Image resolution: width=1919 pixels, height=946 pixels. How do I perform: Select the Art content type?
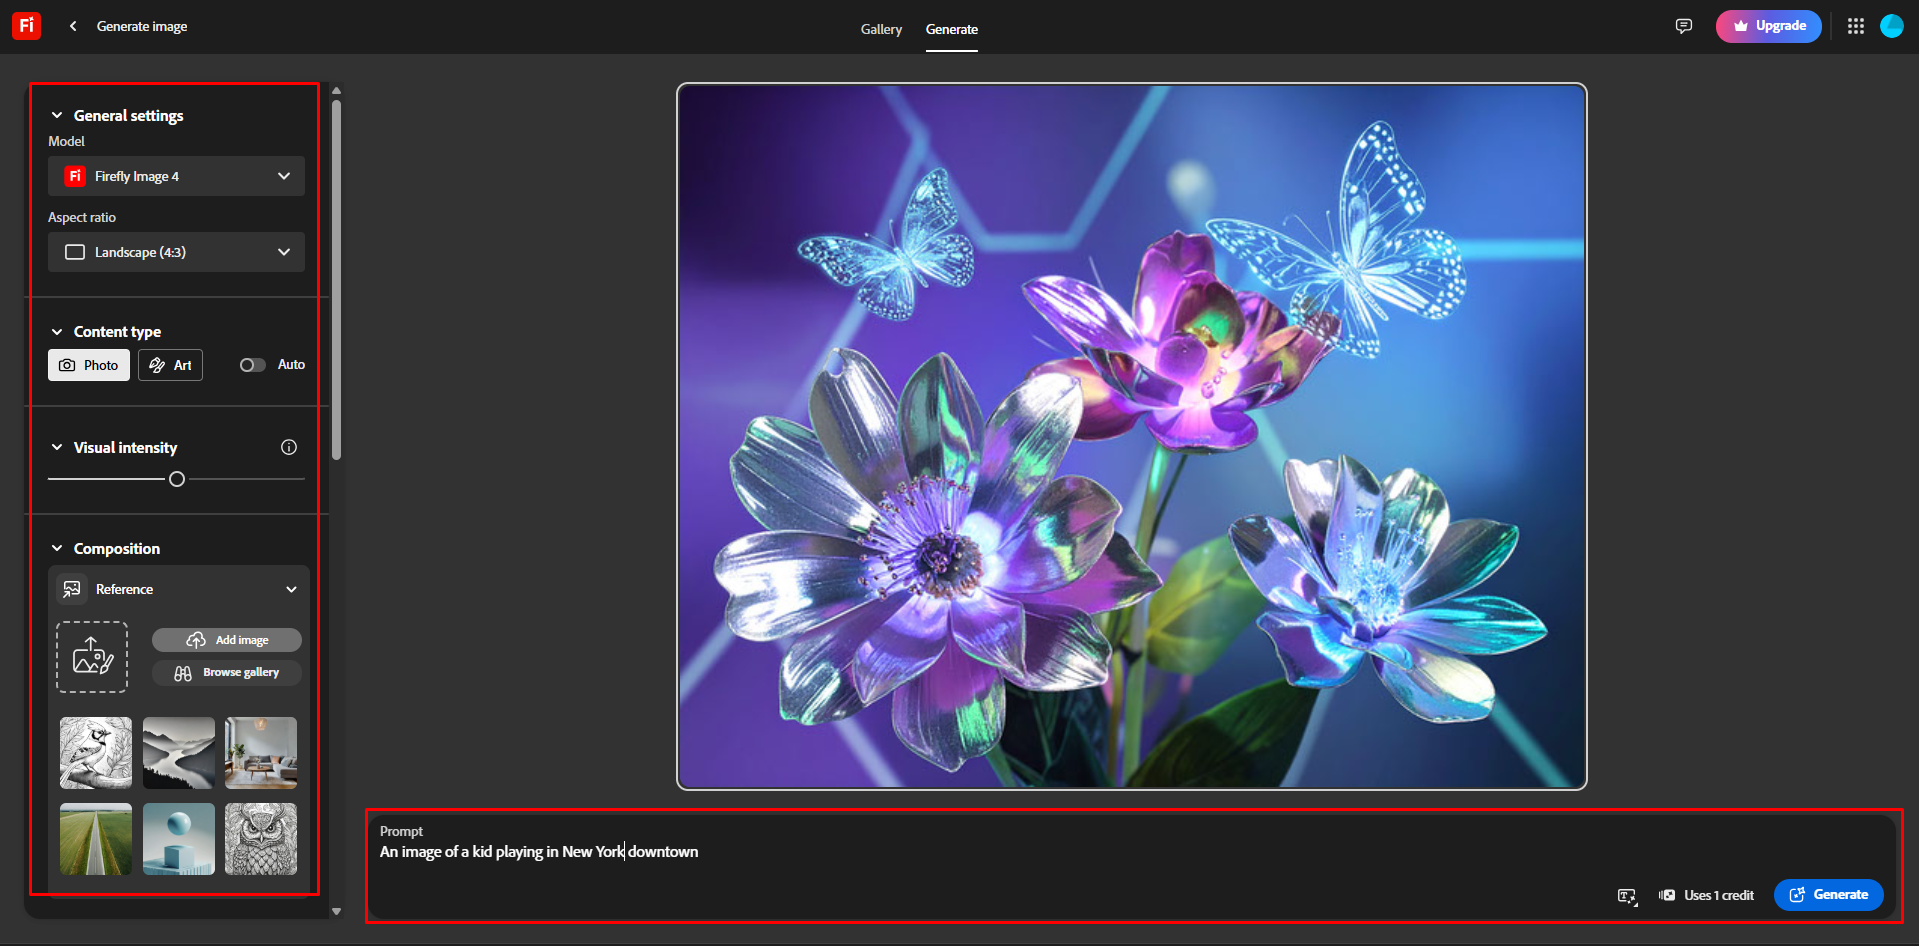click(170, 364)
